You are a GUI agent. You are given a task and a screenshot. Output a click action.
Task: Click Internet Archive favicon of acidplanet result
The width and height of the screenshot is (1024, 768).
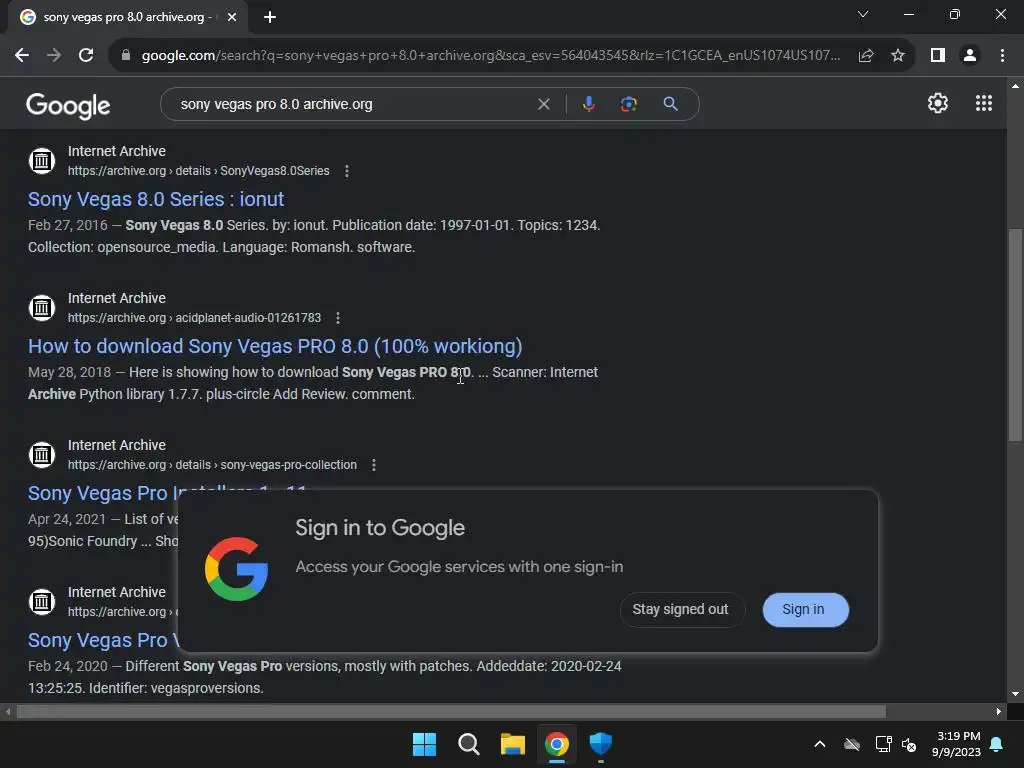pyautogui.click(x=42, y=307)
